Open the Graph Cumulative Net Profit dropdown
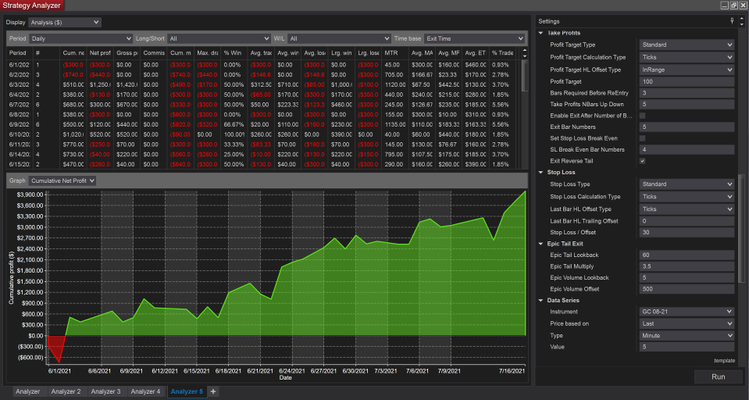Image resolution: width=749 pixels, height=400 pixels. click(63, 180)
